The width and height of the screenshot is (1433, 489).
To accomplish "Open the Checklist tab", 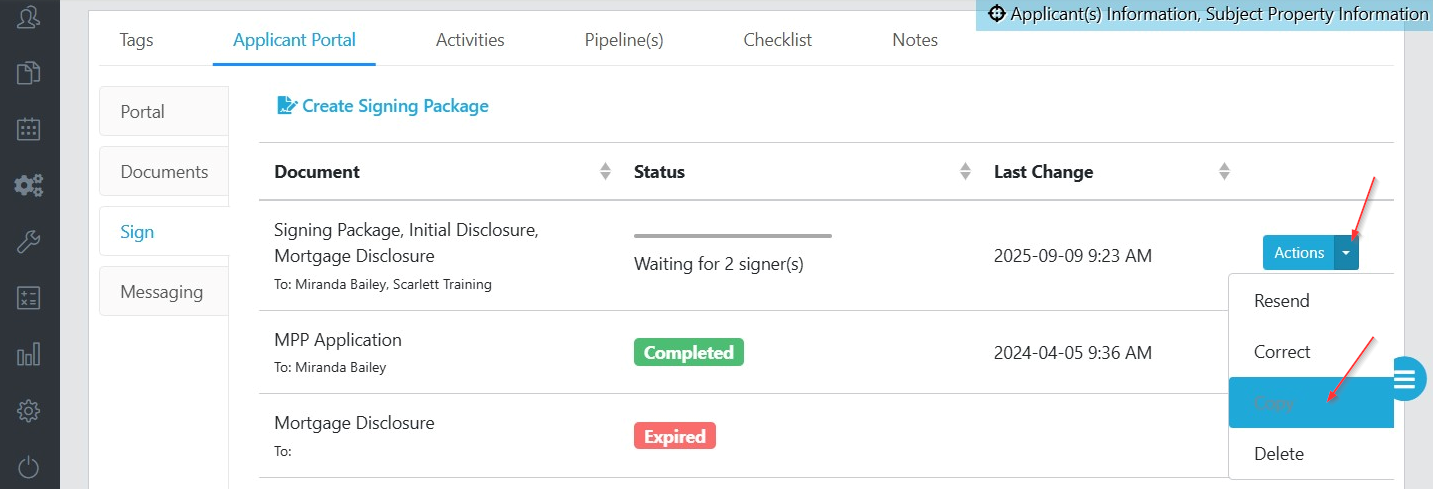I will [777, 40].
